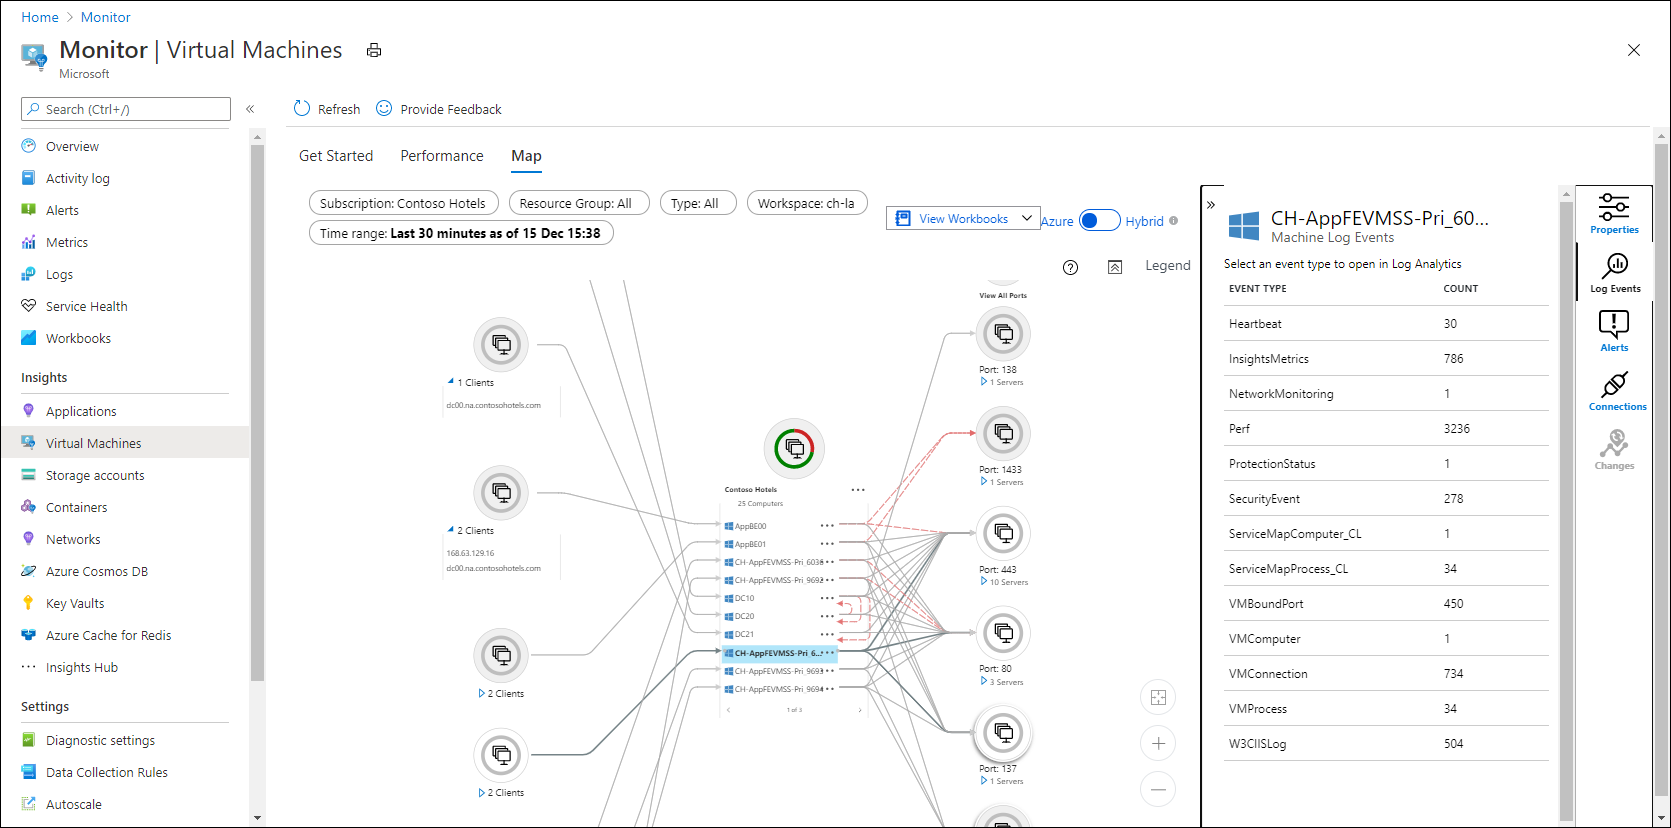Viewport: 1671px width, 828px height.
Task: Expand the 10 Servers list for Port 443
Action: (x=984, y=581)
